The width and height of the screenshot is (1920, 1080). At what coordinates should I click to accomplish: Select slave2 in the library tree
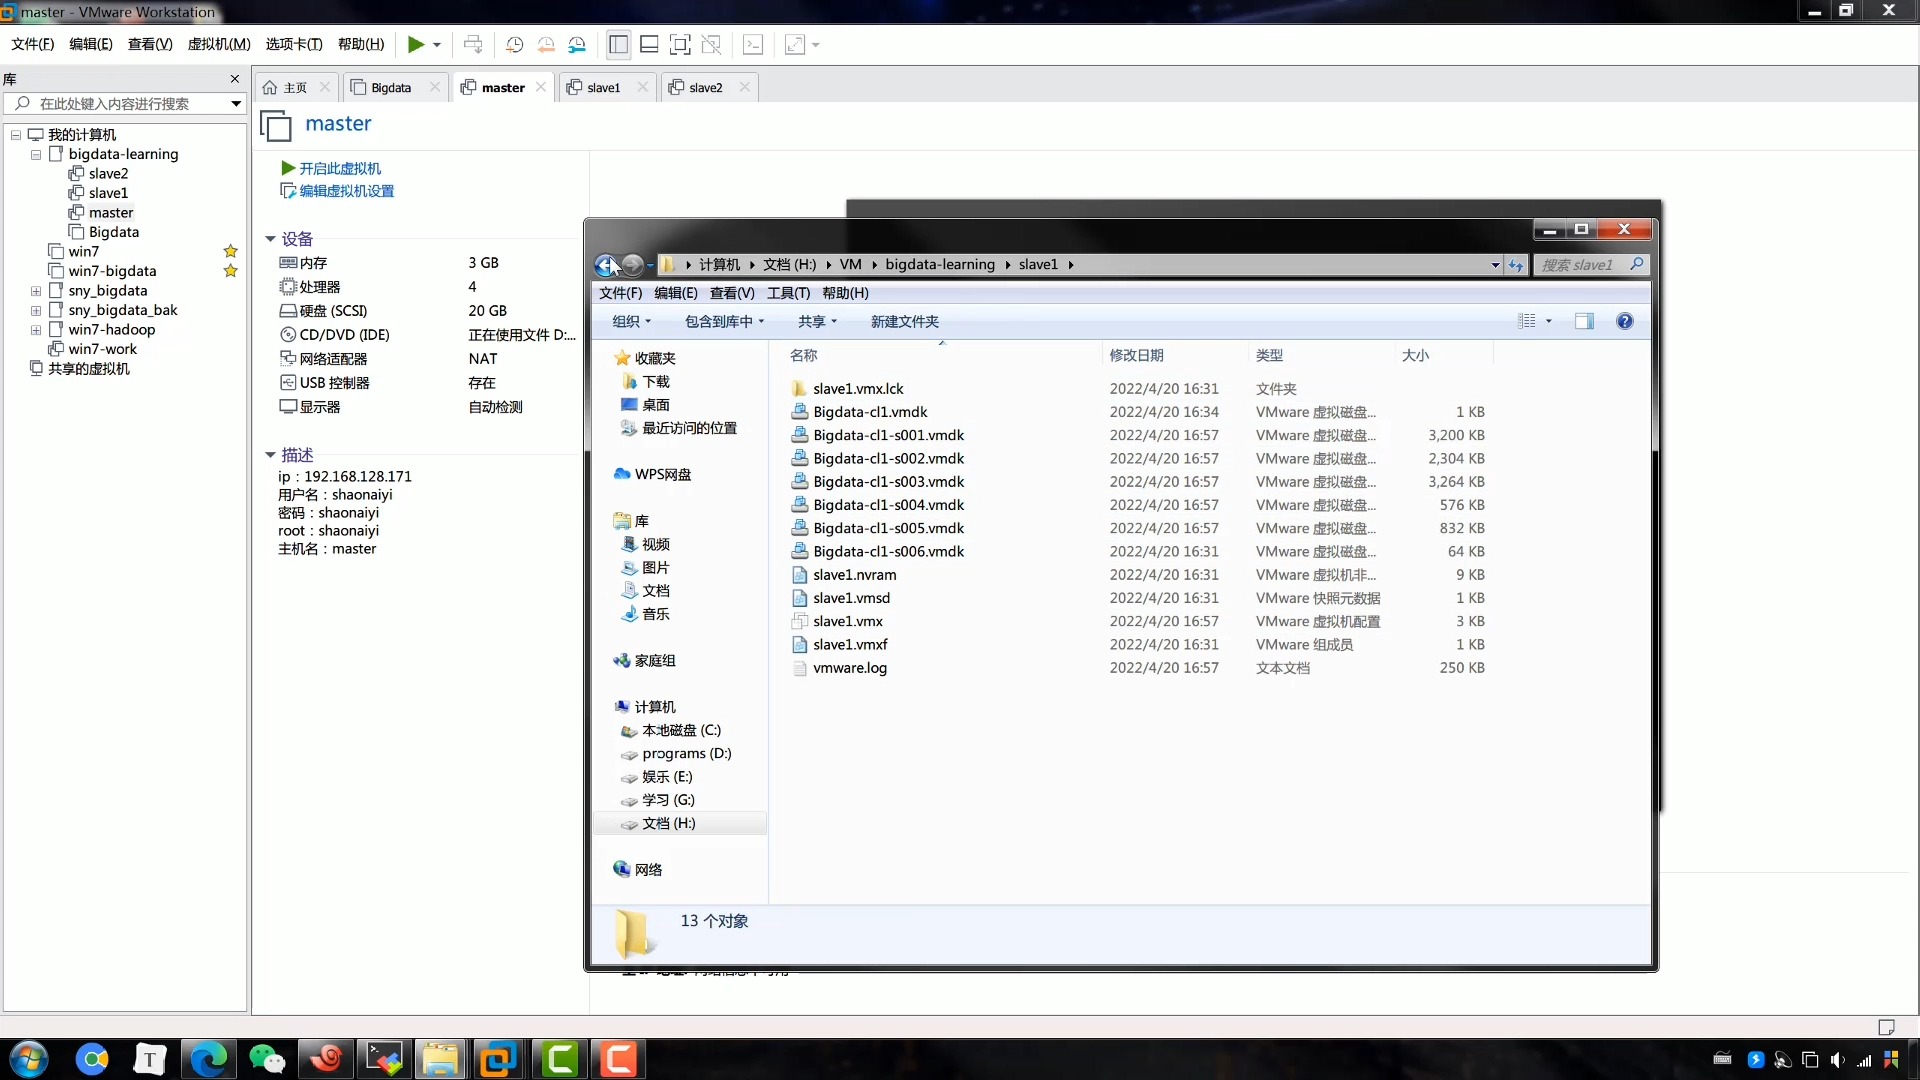tap(108, 173)
